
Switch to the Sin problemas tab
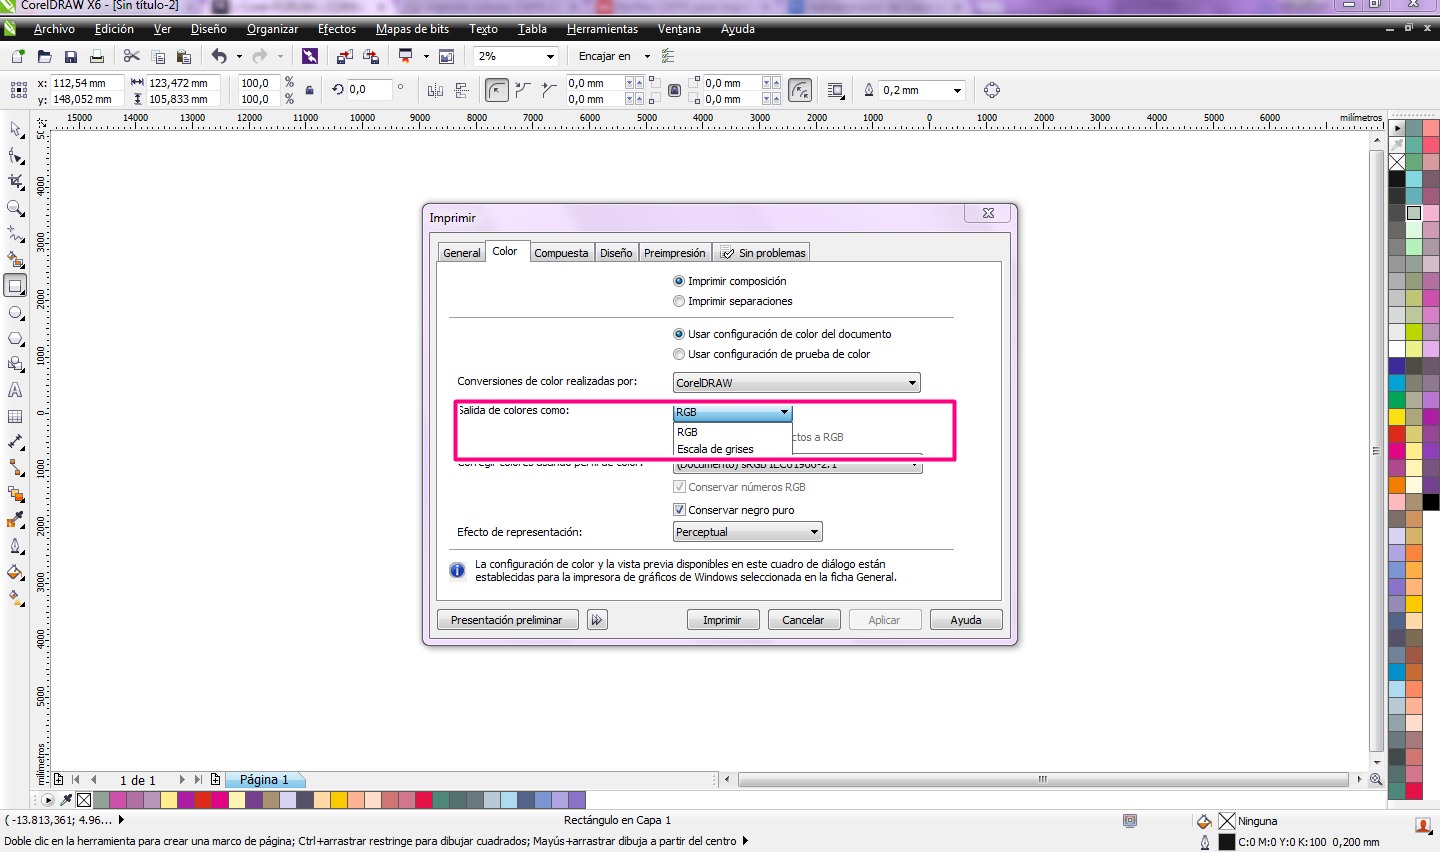tap(762, 253)
